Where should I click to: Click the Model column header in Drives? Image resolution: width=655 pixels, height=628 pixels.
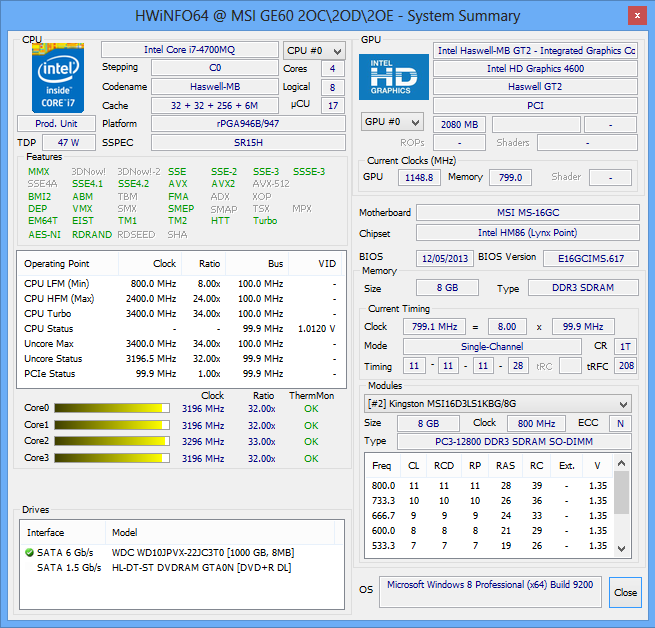[x=220, y=532]
